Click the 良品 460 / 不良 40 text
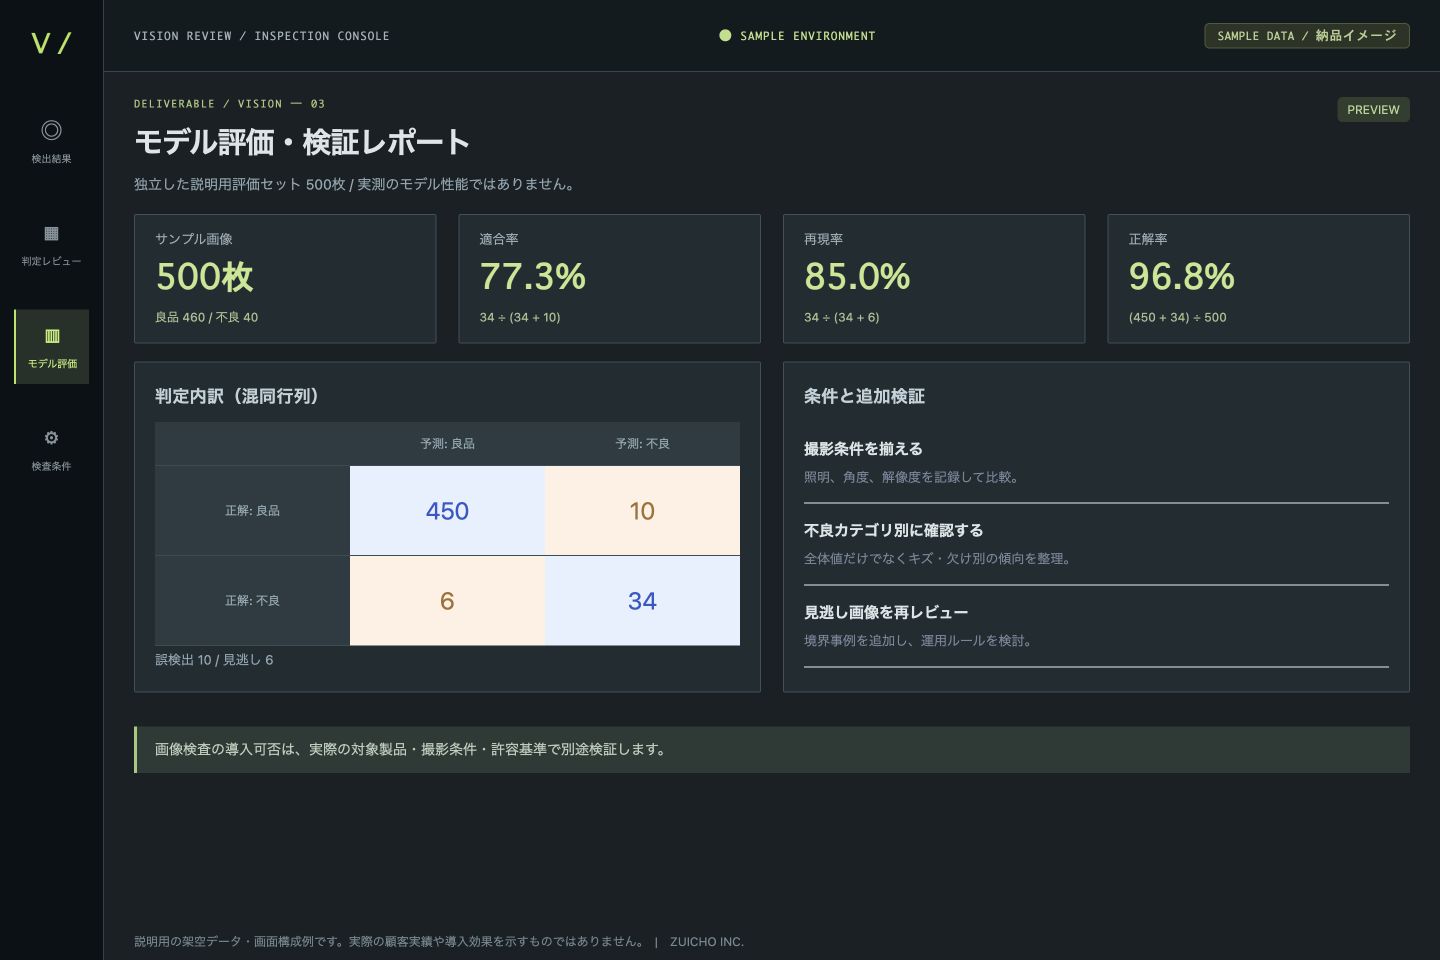 point(206,317)
